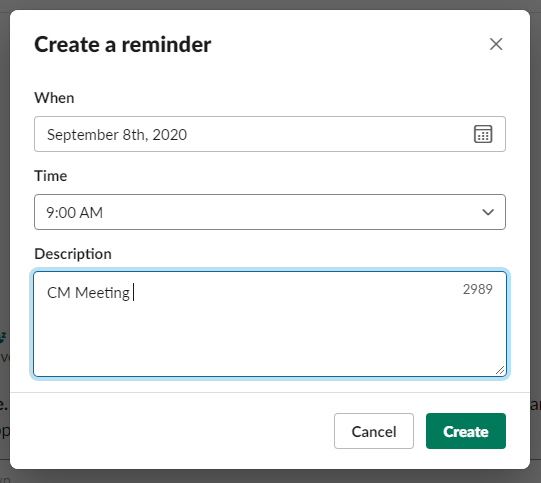Grab the text area resize handle
The image size is (541, 483).
coord(500,370)
